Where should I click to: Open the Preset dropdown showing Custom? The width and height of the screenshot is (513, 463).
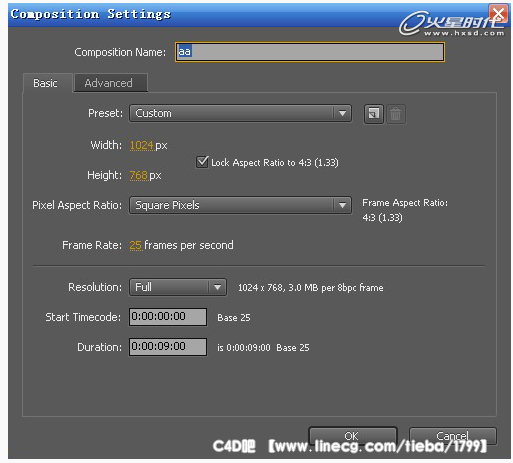240,113
